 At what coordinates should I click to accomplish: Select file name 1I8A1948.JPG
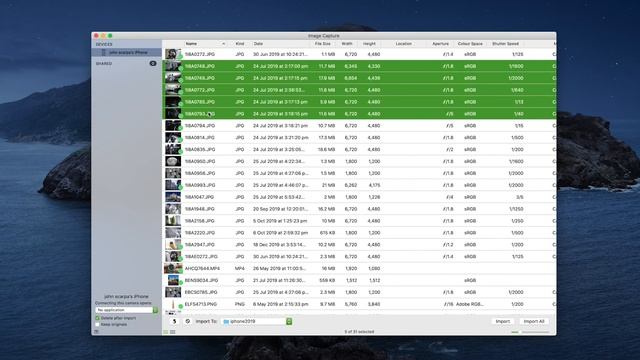click(200, 209)
